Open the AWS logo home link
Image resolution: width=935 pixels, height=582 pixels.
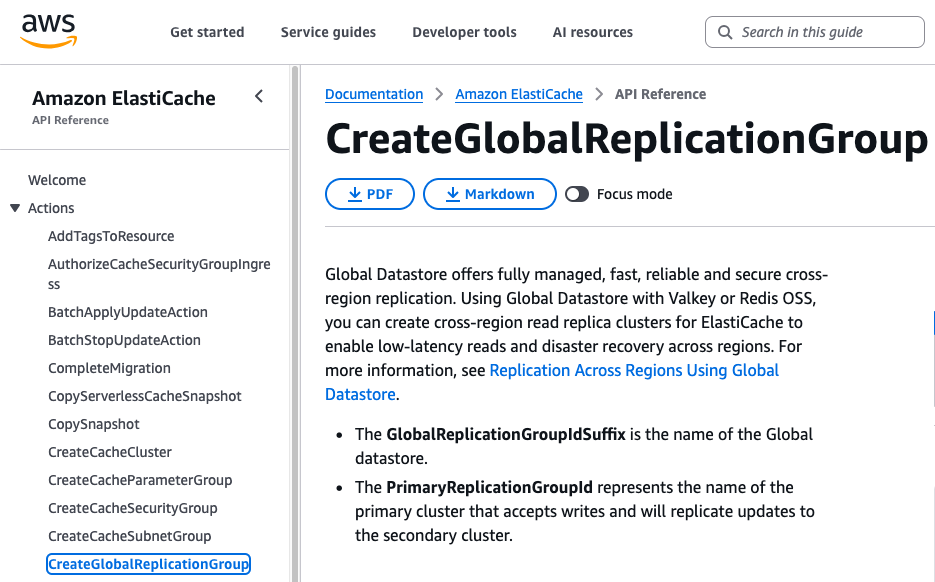pos(49,31)
